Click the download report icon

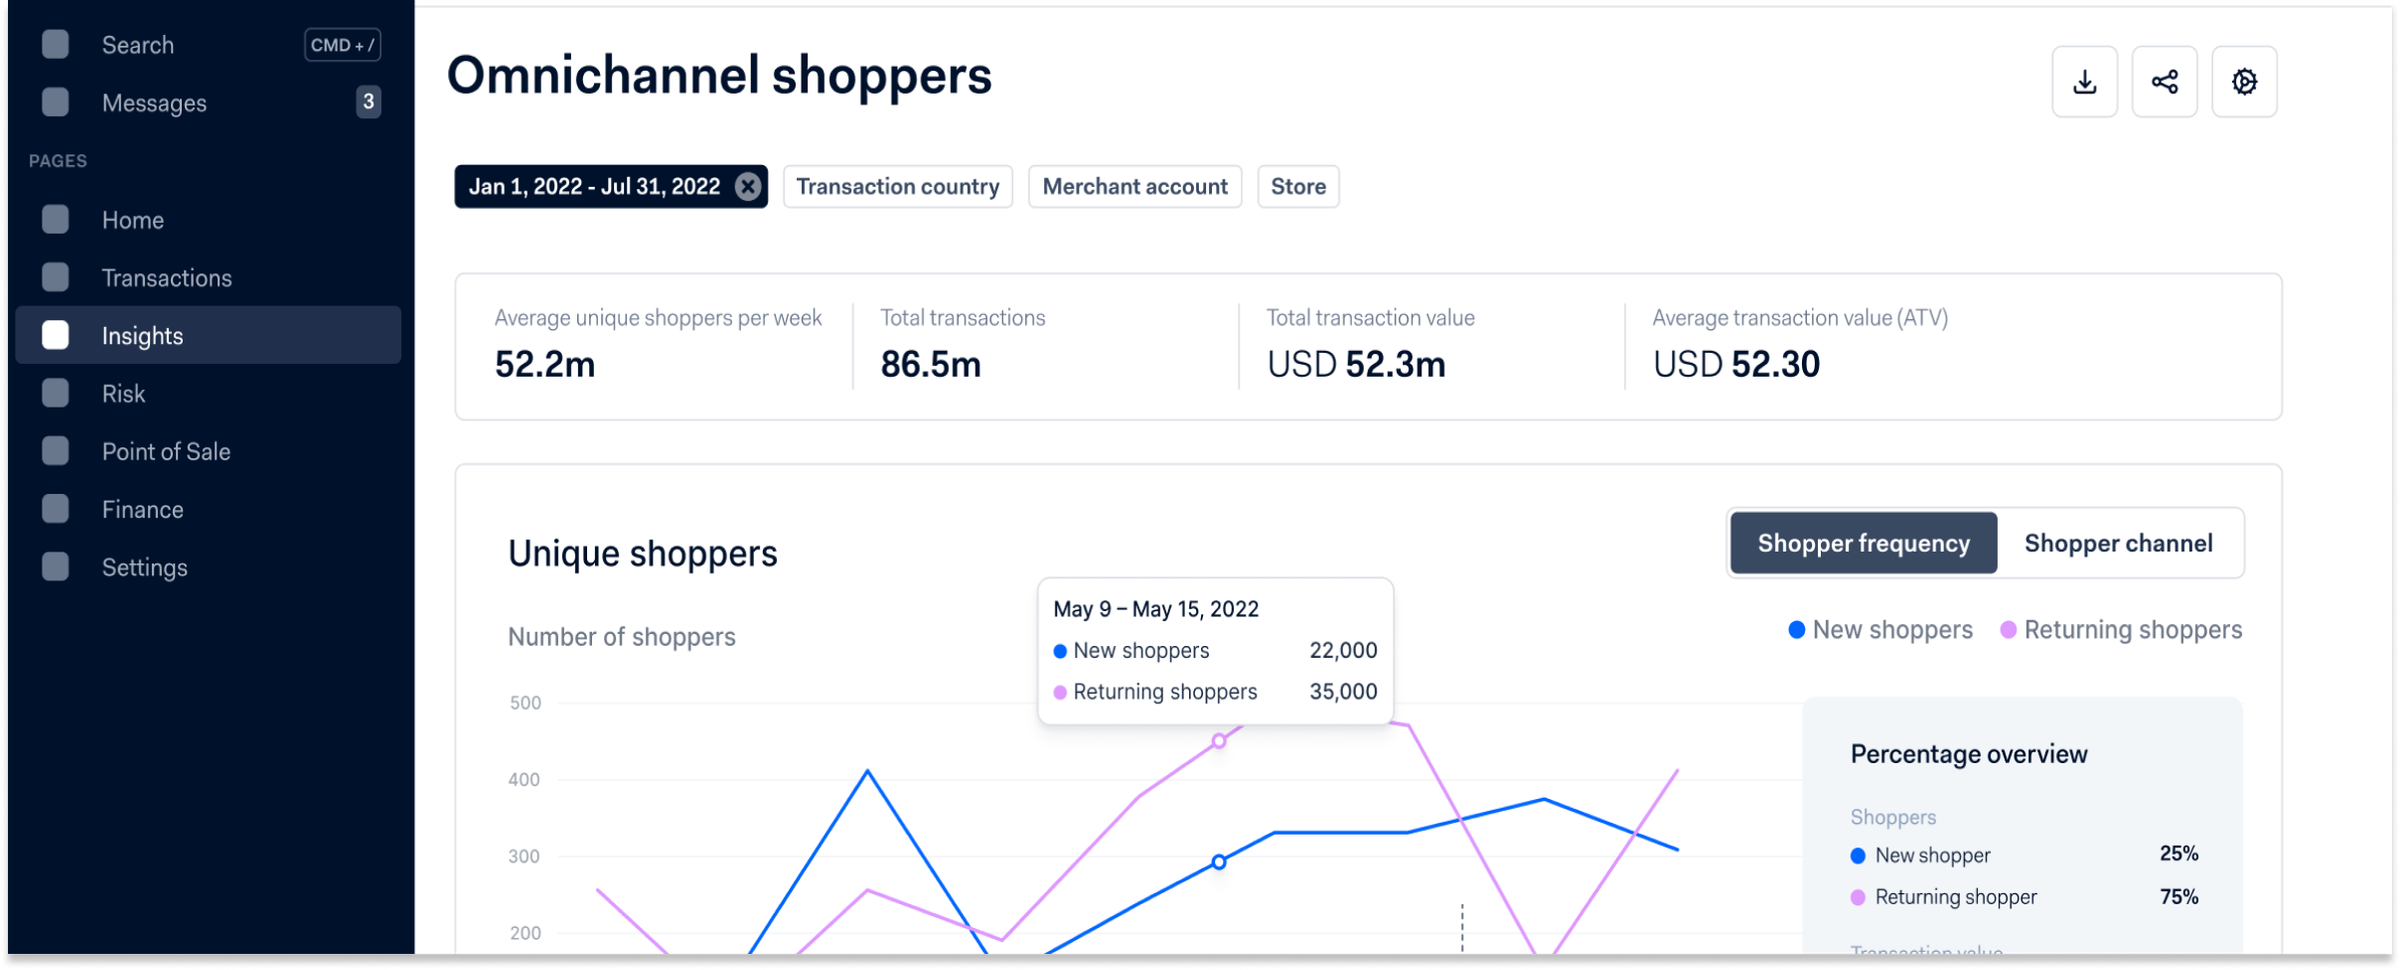[2085, 81]
